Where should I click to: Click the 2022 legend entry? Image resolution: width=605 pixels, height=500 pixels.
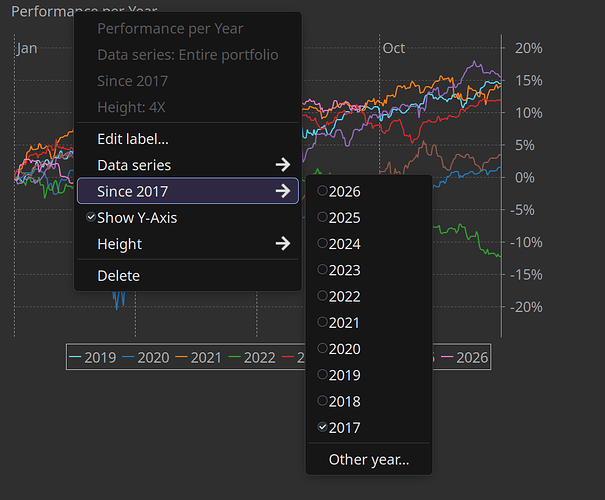(252, 357)
